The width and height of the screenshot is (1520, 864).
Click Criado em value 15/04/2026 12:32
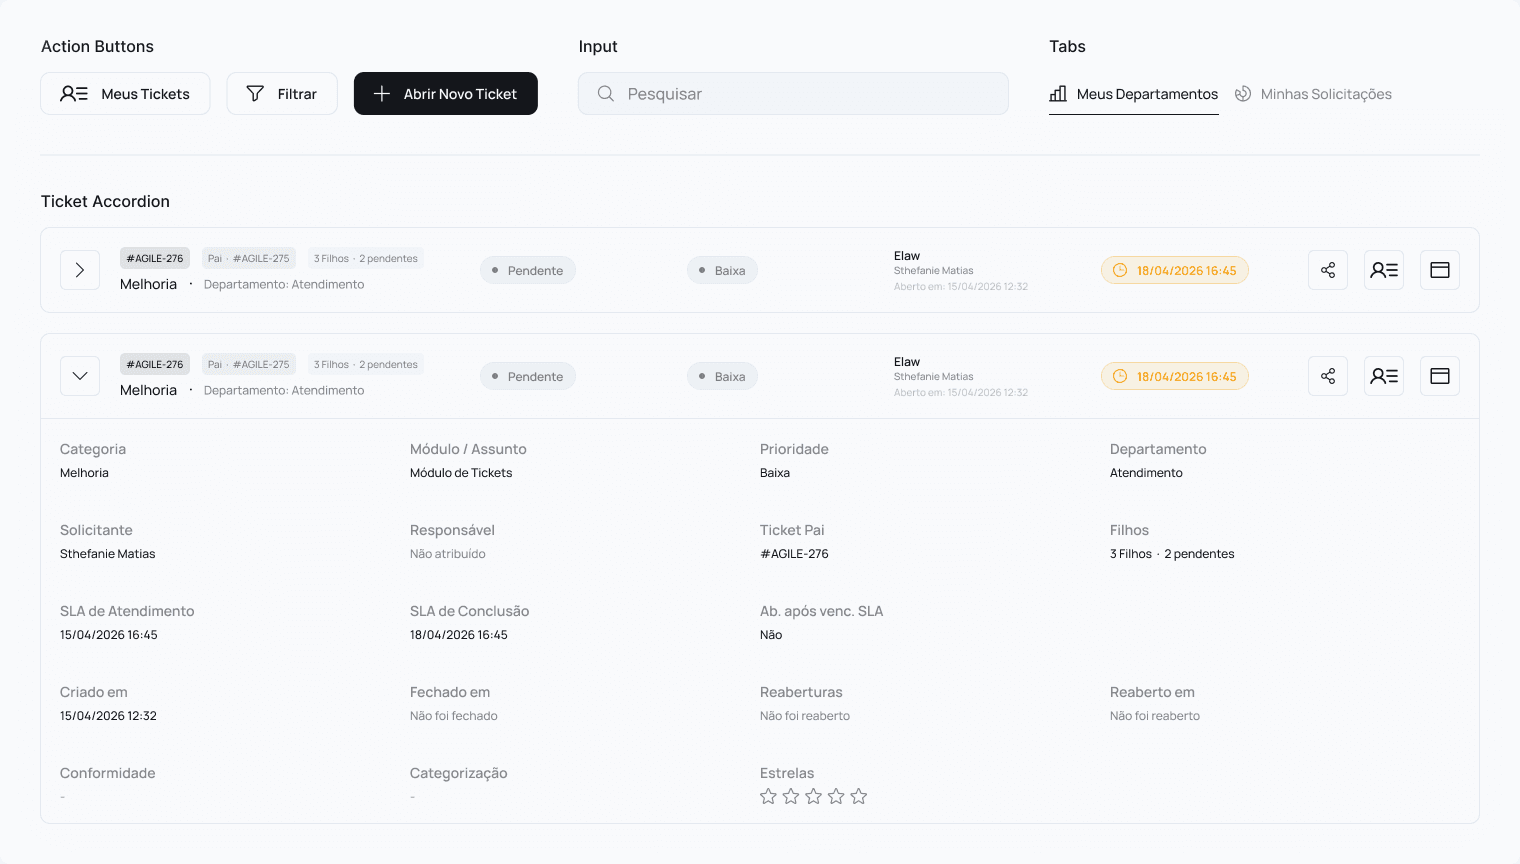[108, 716]
